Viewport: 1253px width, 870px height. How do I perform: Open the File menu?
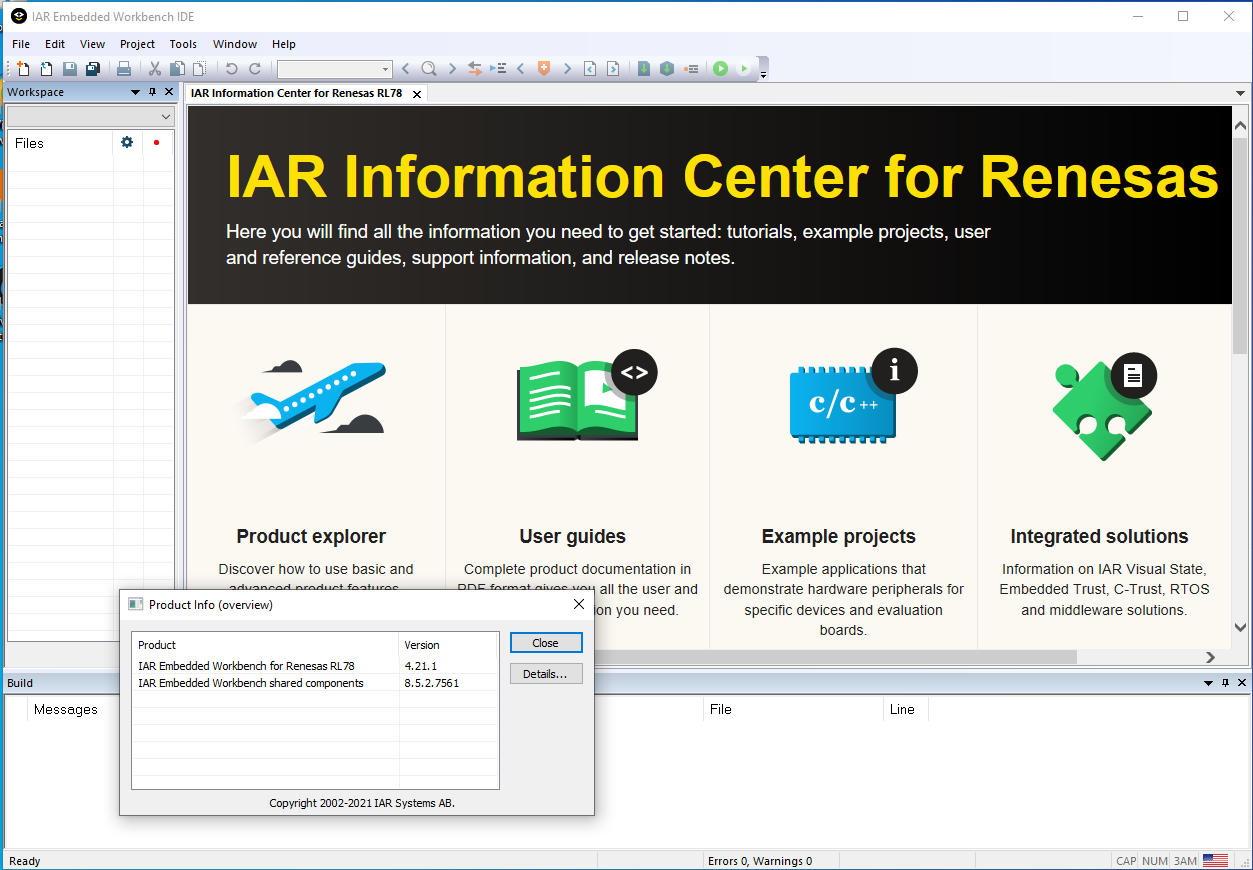pos(21,44)
